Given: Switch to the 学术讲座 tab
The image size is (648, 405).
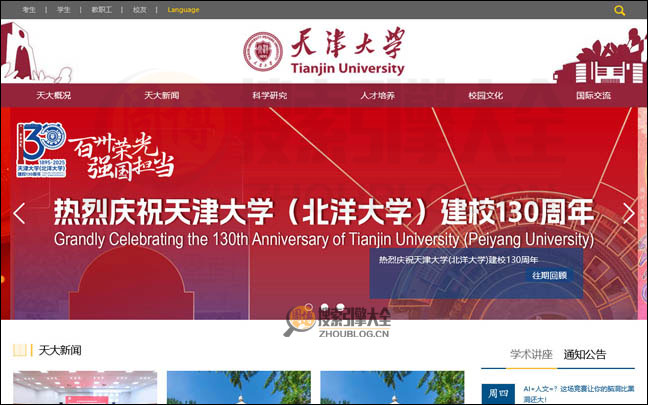Looking at the screenshot, I should pos(531,354).
